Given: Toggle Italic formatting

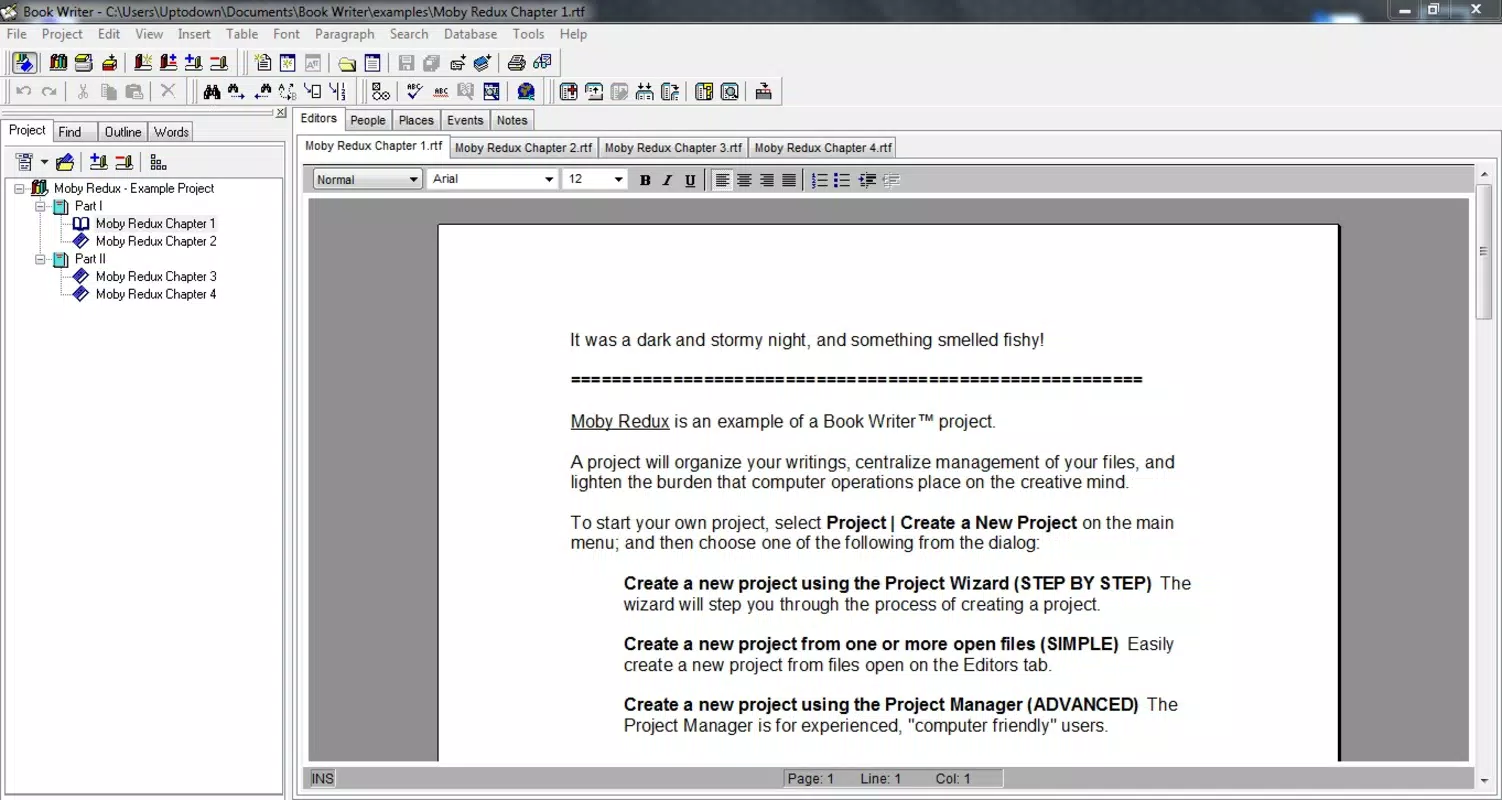Looking at the screenshot, I should pyautogui.click(x=667, y=180).
